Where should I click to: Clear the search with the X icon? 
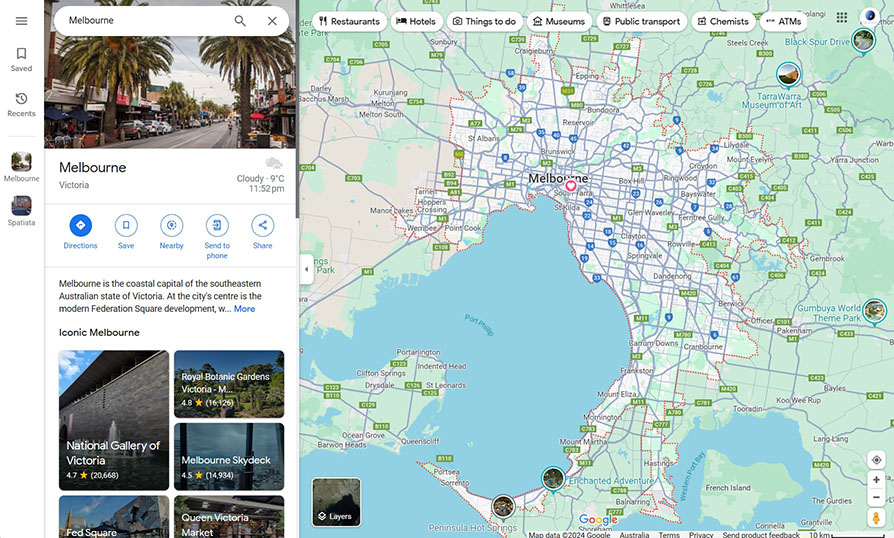point(272,21)
